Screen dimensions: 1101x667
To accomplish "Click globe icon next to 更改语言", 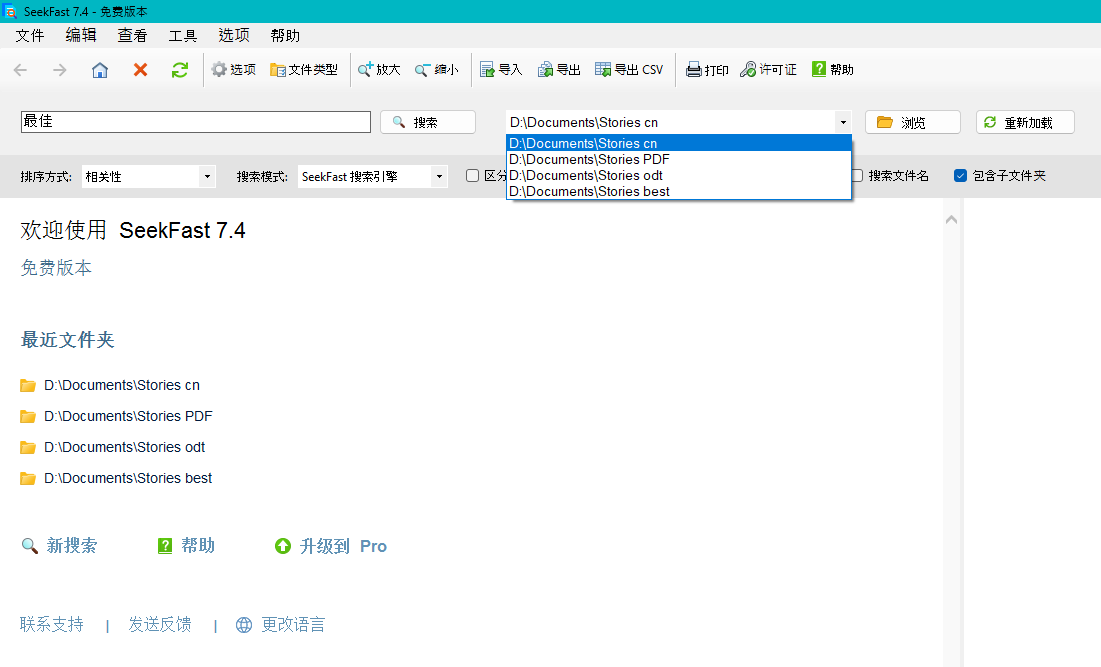I will [x=244, y=625].
